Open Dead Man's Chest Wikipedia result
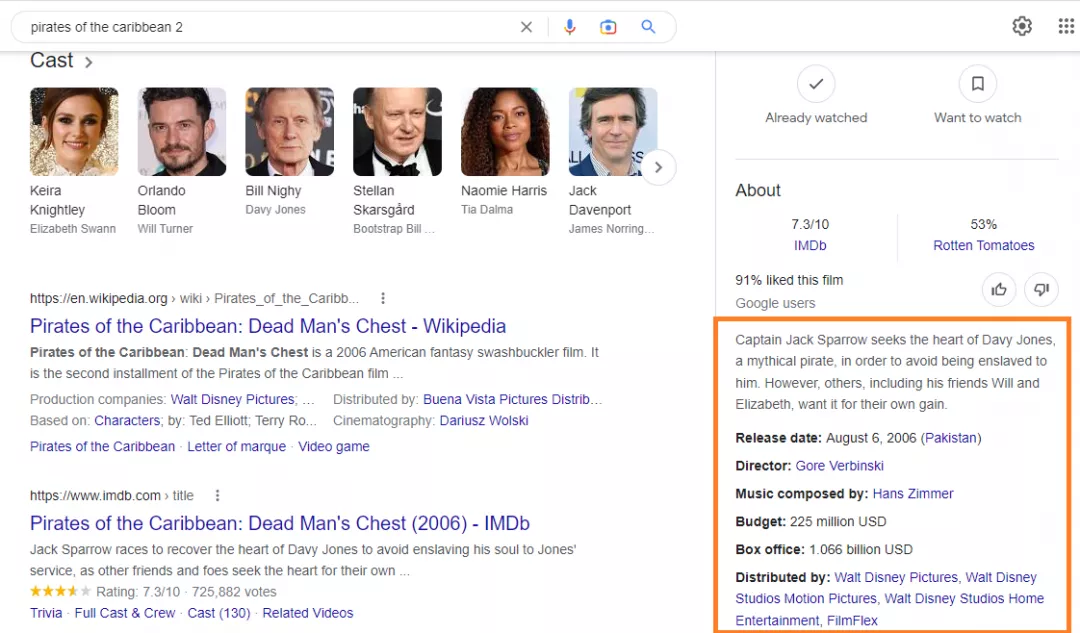The height and width of the screenshot is (633, 1080). coord(268,326)
